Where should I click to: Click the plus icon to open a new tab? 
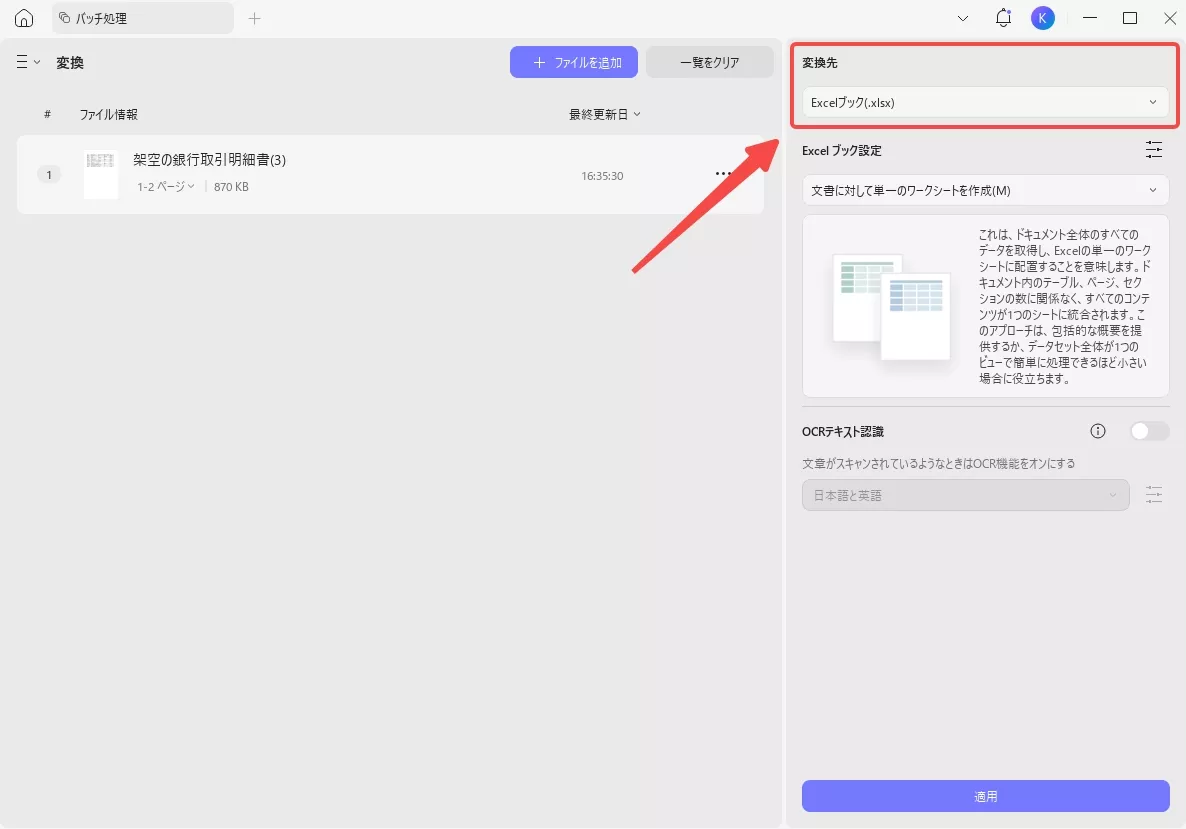pyautogui.click(x=254, y=17)
